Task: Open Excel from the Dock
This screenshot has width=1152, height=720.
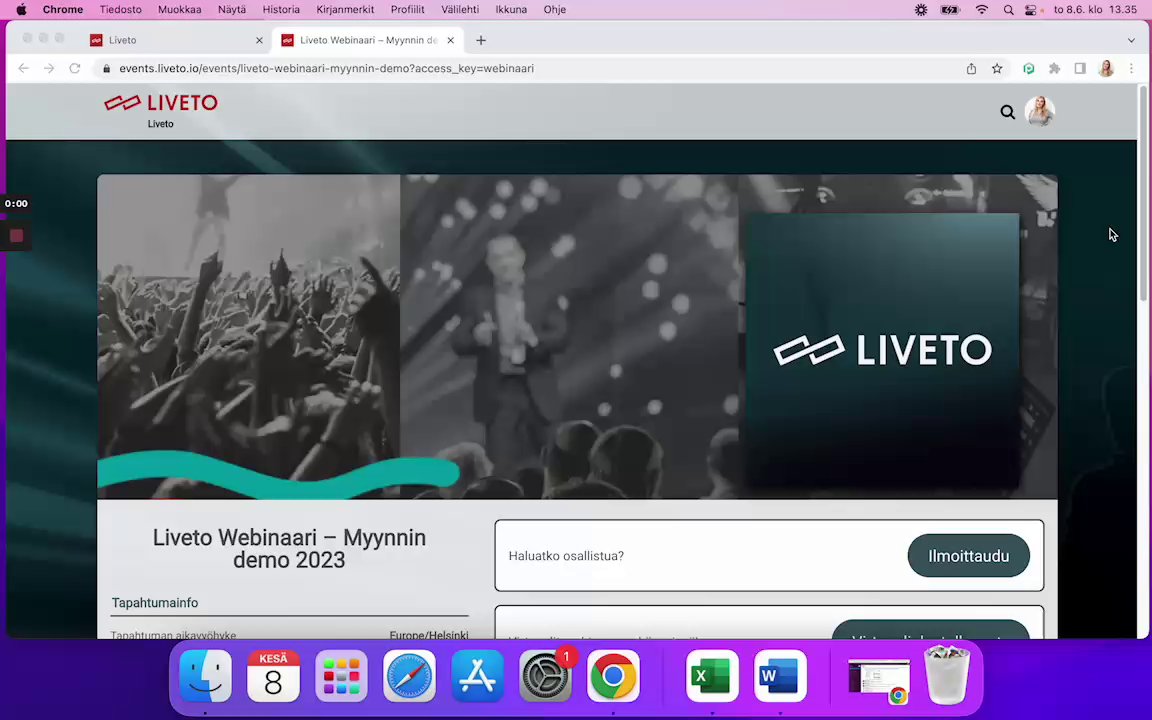Action: [x=712, y=676]
